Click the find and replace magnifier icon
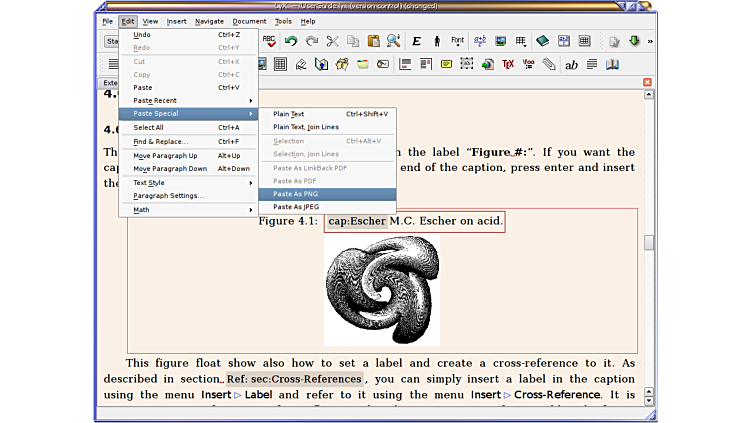The image size is (752, 423). (x=393, y=41)
